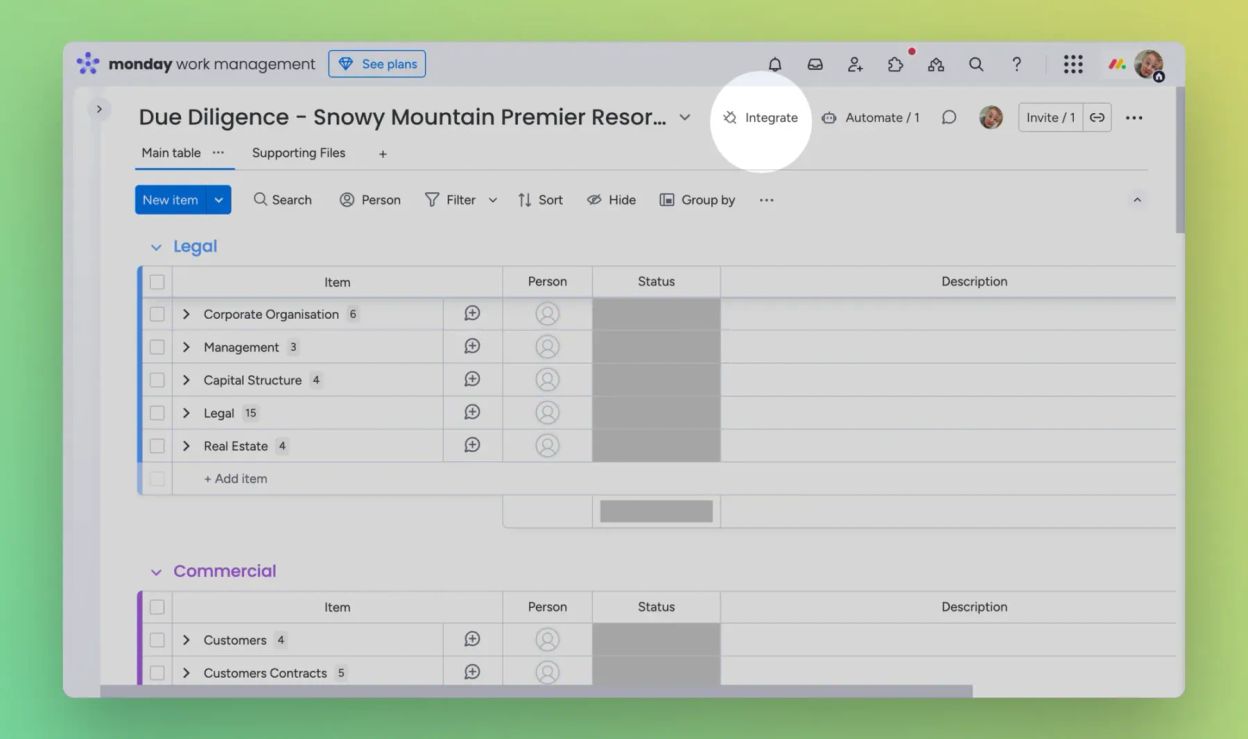
Task: Click the workspace structure icon
Action: coord(936,63)
